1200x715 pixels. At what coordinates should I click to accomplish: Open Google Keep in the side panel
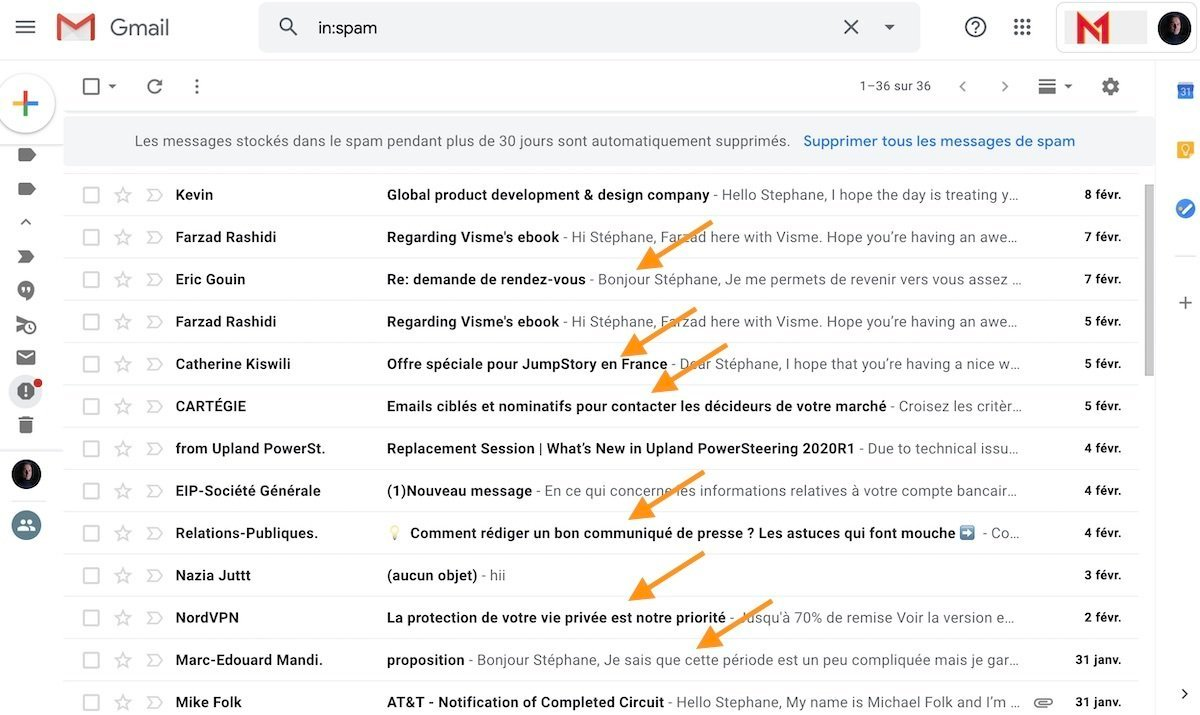click(1185, 148)
